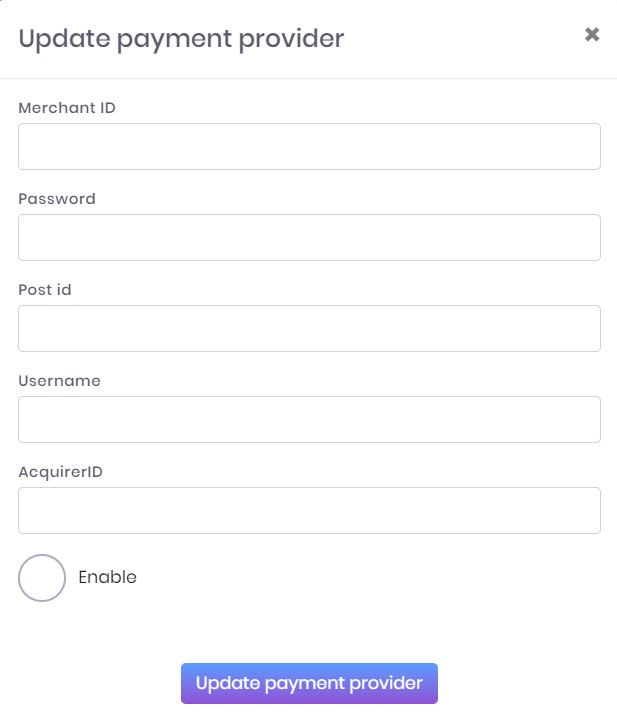Focus the Merchant ID input field
Viewport: 617px width, 723px height.
click(x=309, y=146)
